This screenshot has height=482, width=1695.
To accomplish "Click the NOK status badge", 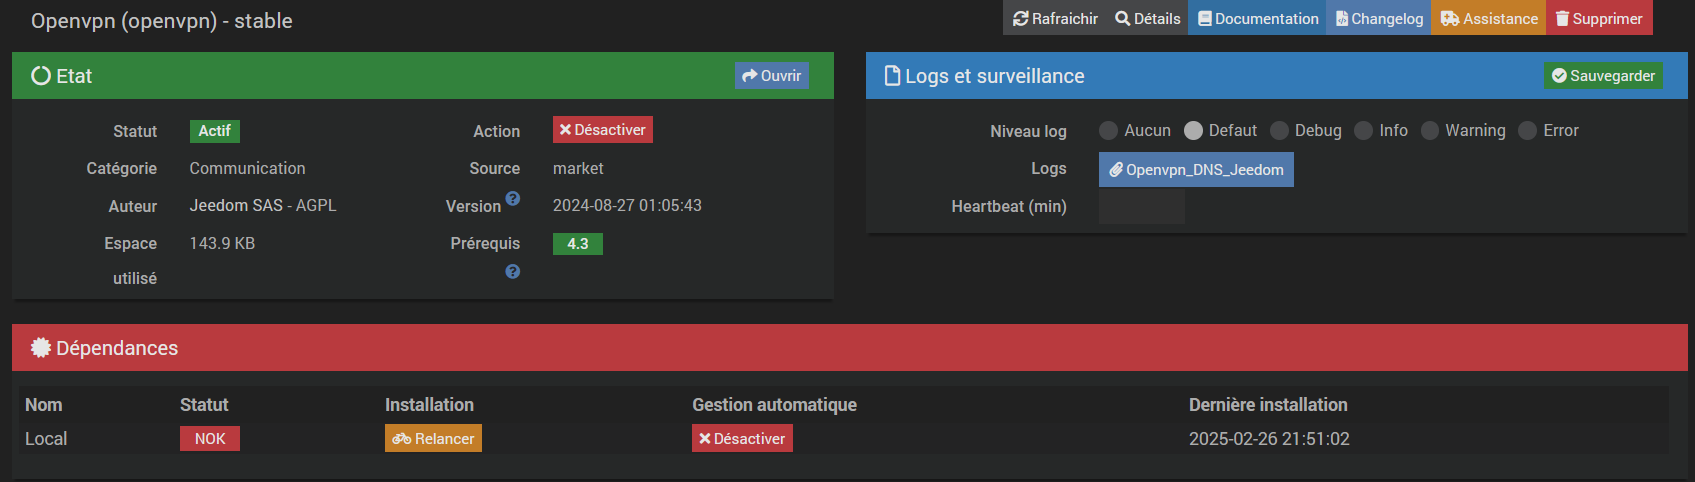I will tap(210, 438).
